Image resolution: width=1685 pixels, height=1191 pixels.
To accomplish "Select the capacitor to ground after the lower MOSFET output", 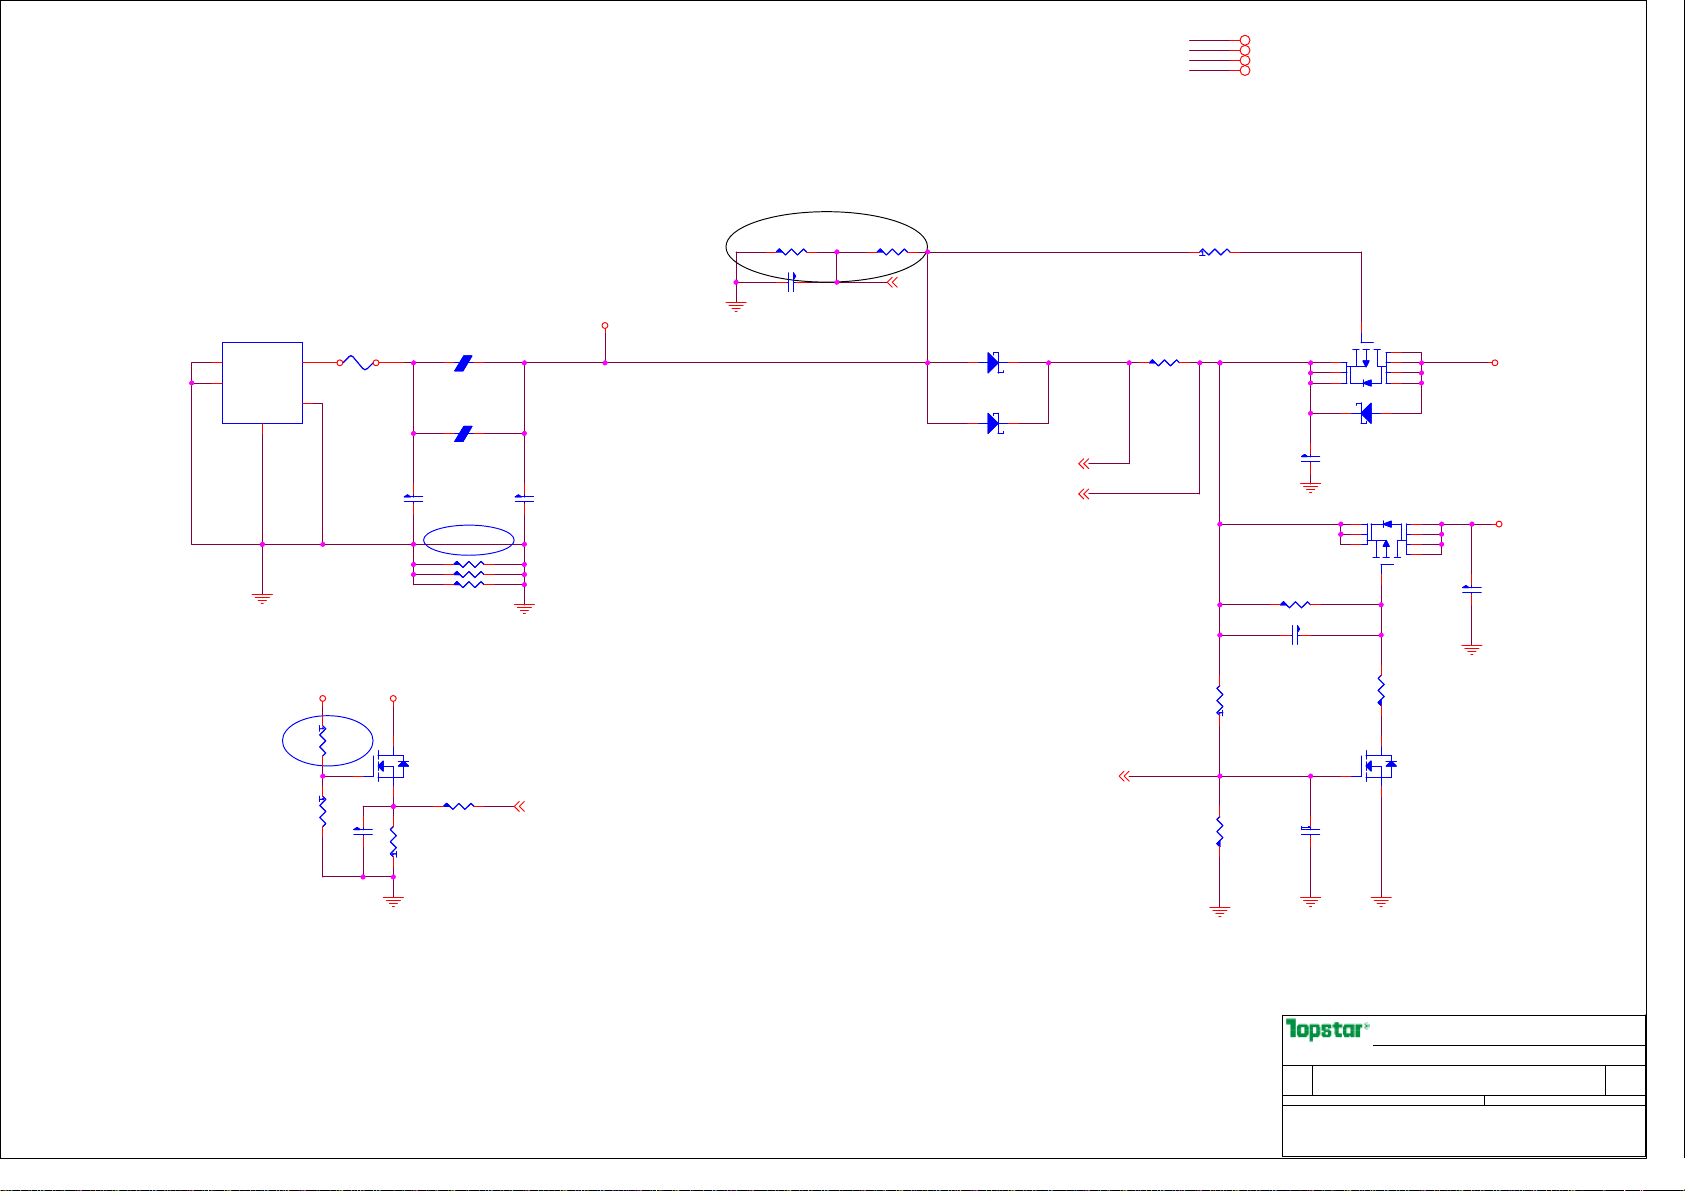I will (x=1471, y=590).
